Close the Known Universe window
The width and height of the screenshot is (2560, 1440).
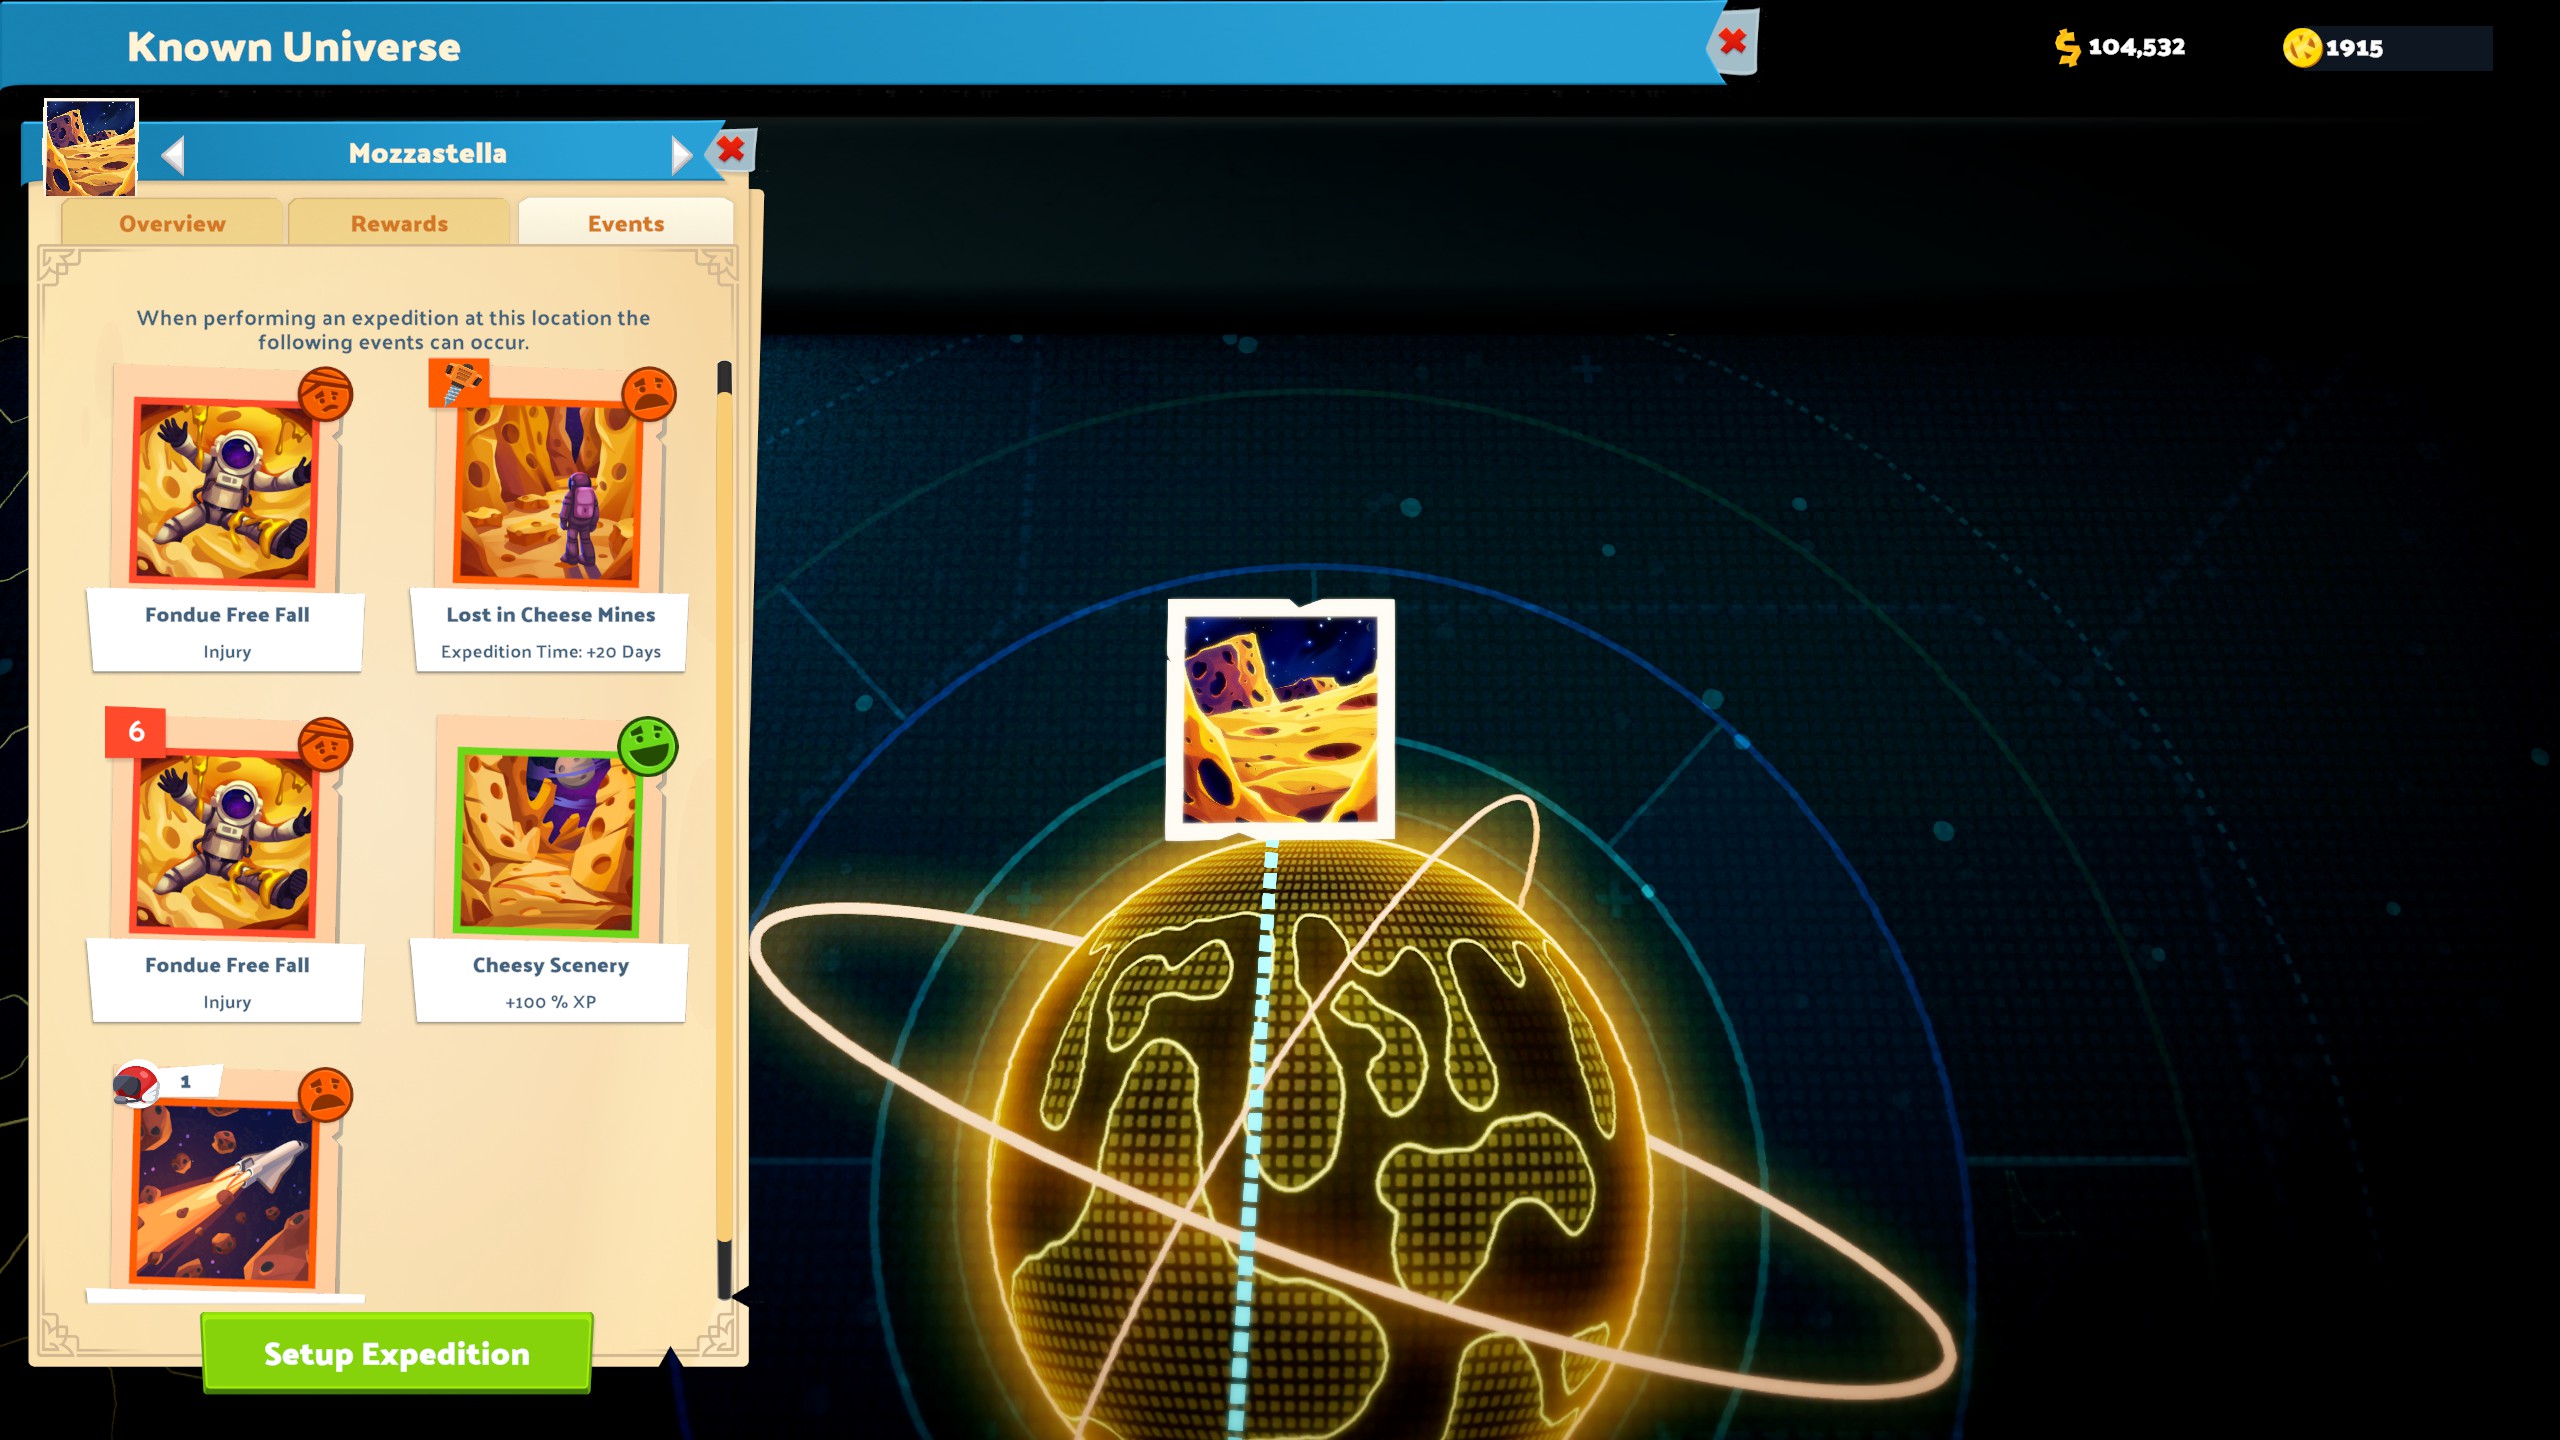(x=1733, y=42)
